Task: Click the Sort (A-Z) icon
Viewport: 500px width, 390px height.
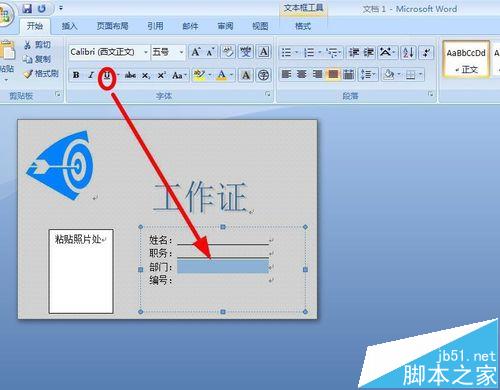Action: (408, 52)
